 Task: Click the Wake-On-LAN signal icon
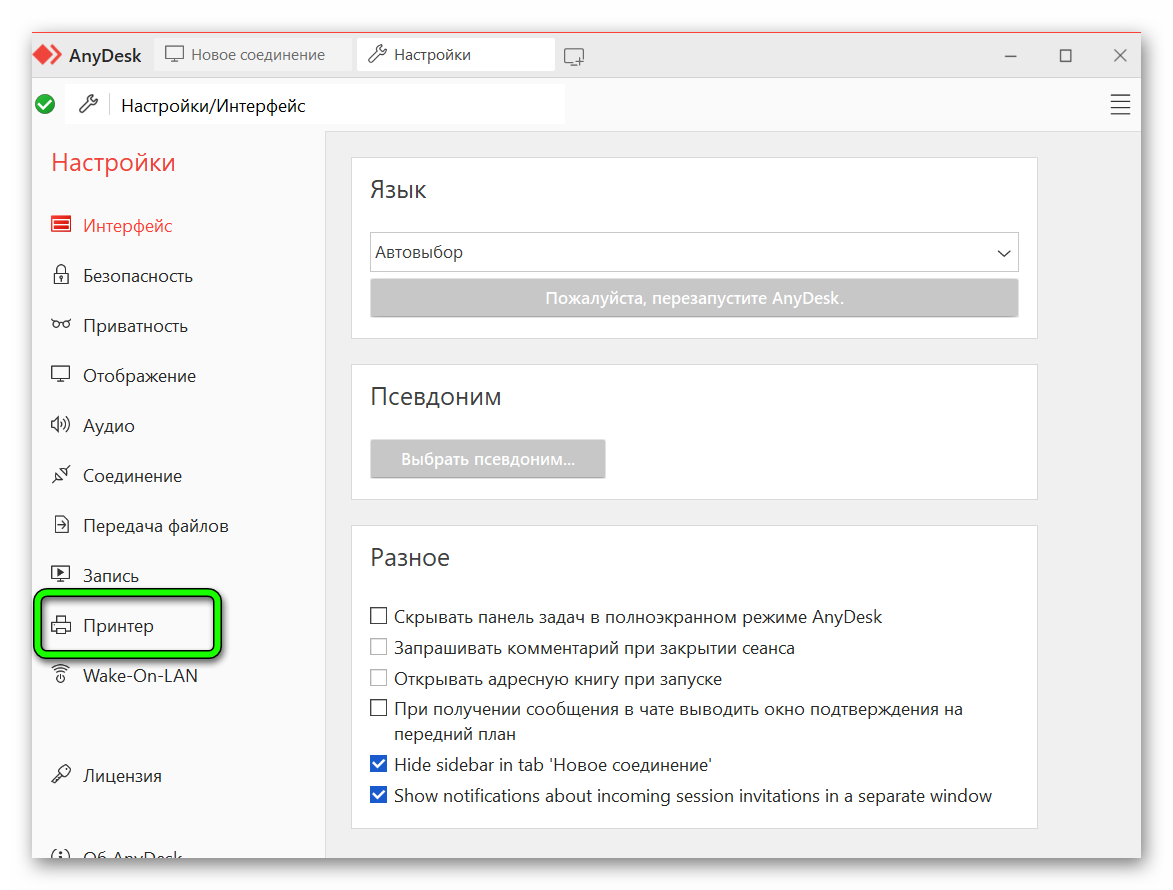(61, 674)
